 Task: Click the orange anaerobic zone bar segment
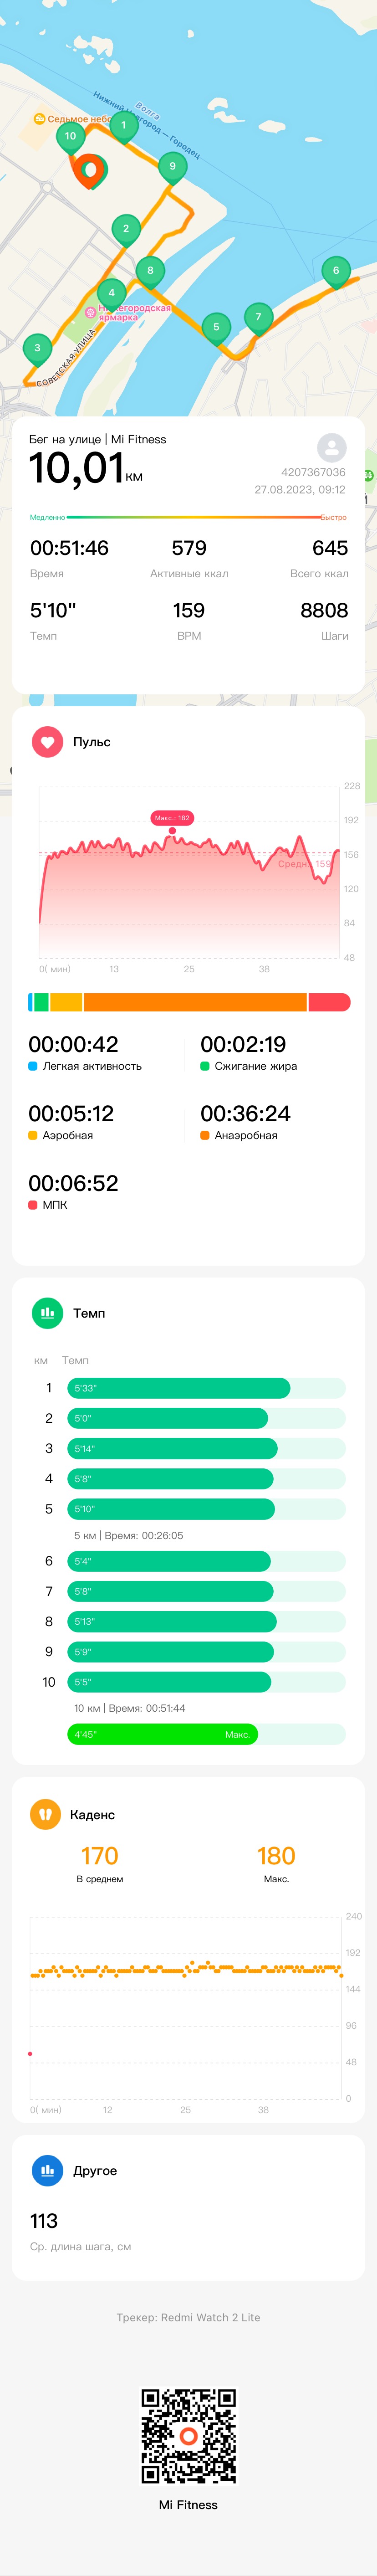[195, 1002]
